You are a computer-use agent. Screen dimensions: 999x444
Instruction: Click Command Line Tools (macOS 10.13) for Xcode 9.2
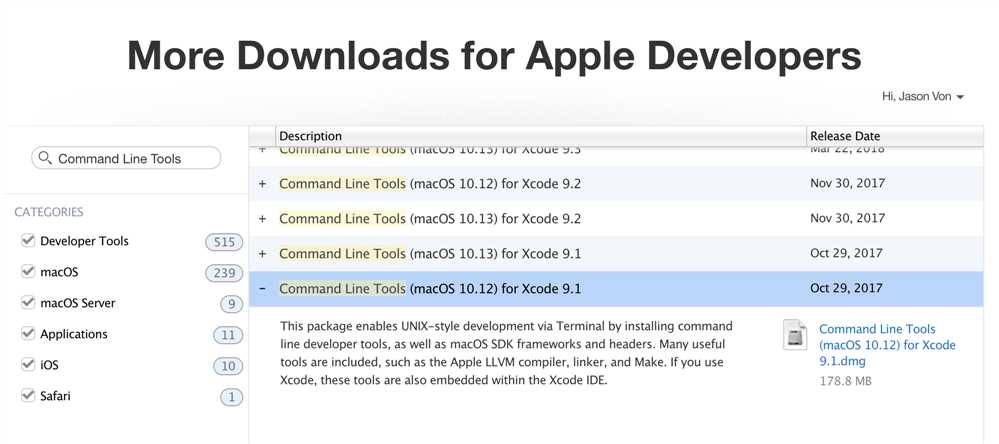[430, 218]
